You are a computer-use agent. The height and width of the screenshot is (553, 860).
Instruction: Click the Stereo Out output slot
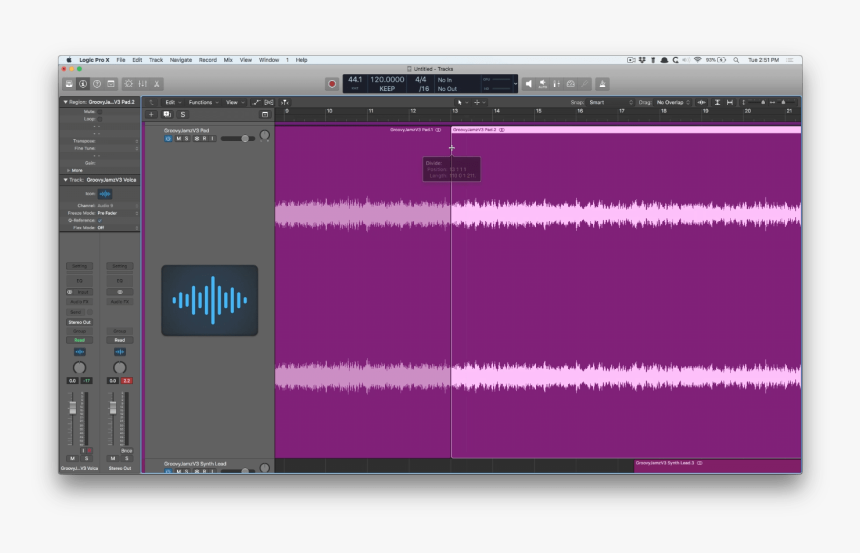80,322
